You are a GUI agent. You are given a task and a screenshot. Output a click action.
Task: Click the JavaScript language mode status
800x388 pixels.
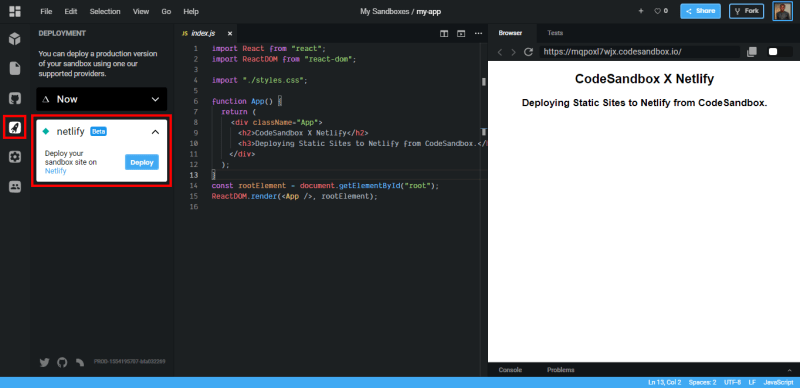[x=778, y=382]
